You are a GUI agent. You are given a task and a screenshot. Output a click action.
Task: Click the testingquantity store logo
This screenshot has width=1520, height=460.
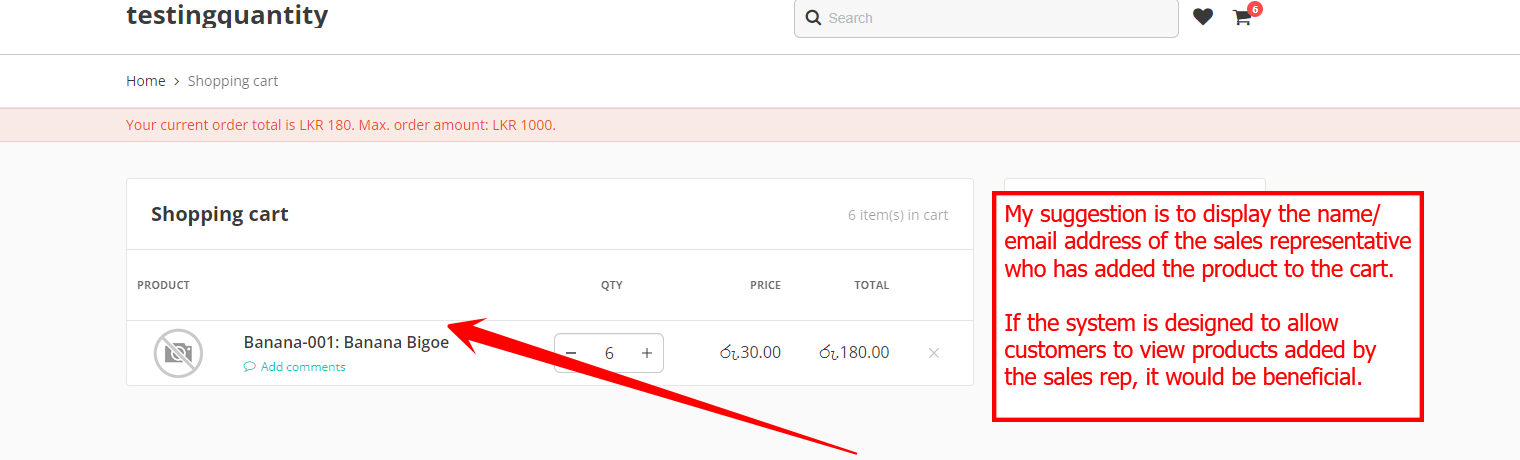tap(227, 15)
